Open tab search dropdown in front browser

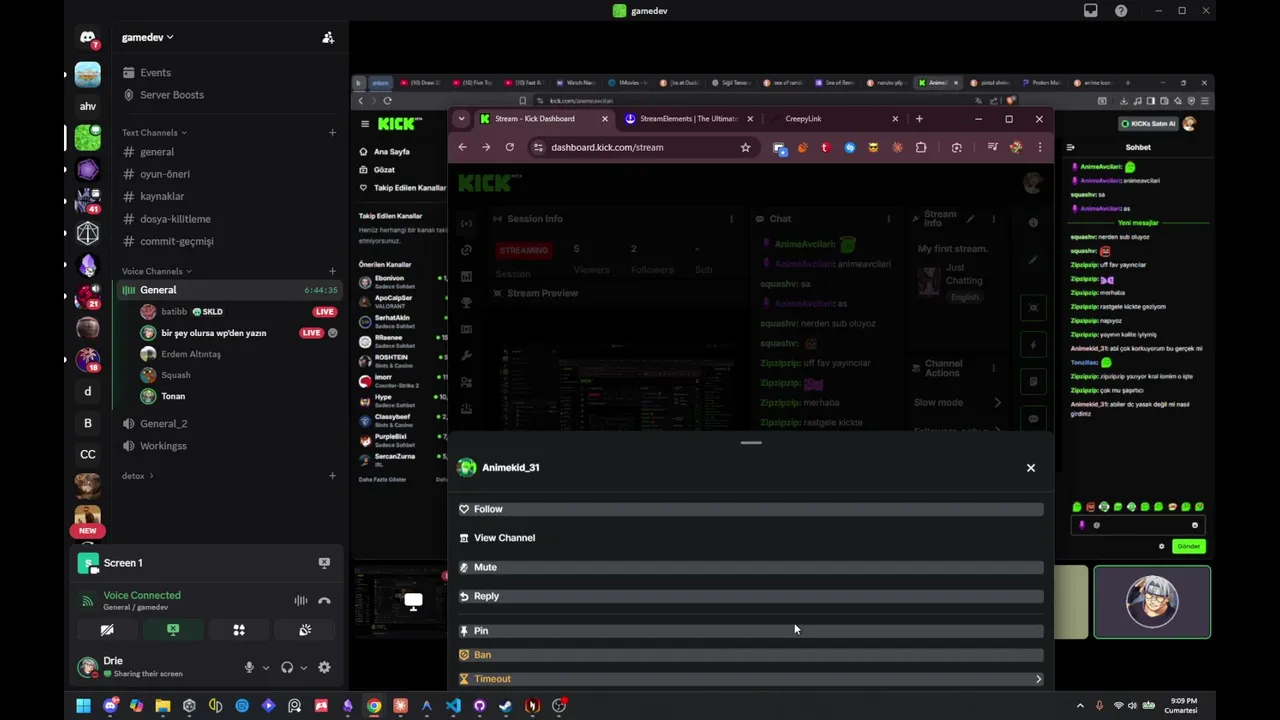tap(461, 119)
